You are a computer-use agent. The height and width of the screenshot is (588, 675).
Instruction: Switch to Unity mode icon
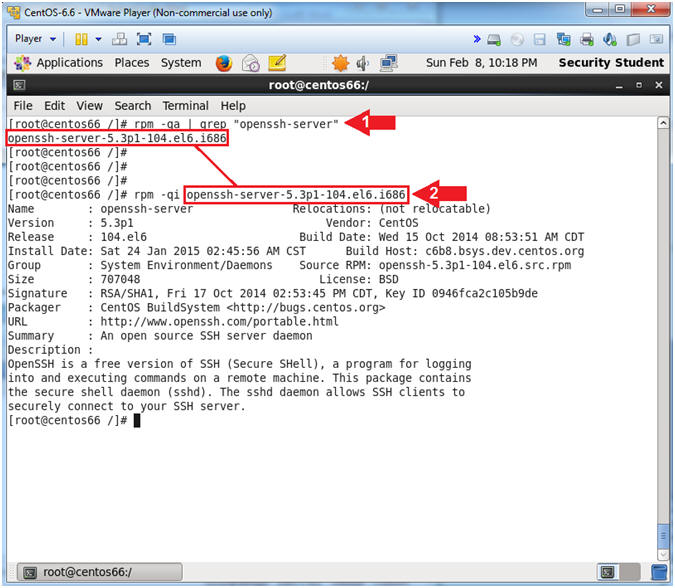[x=169, y=39]
